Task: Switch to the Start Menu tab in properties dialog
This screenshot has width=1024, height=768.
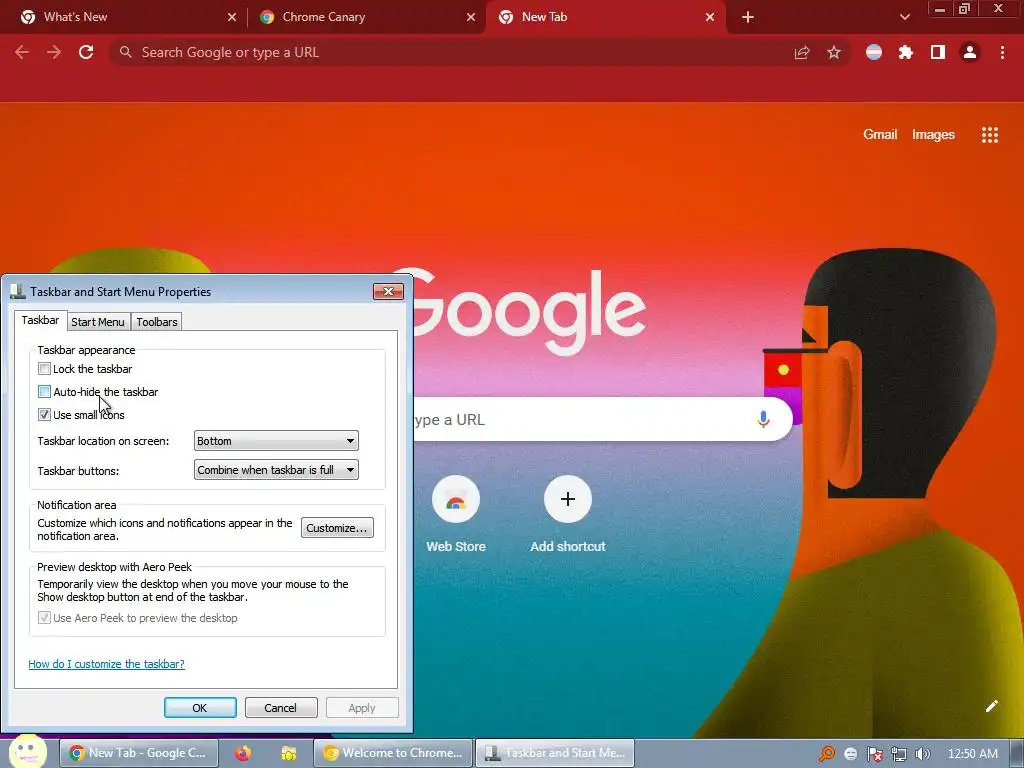Action: tap(98, 322)
